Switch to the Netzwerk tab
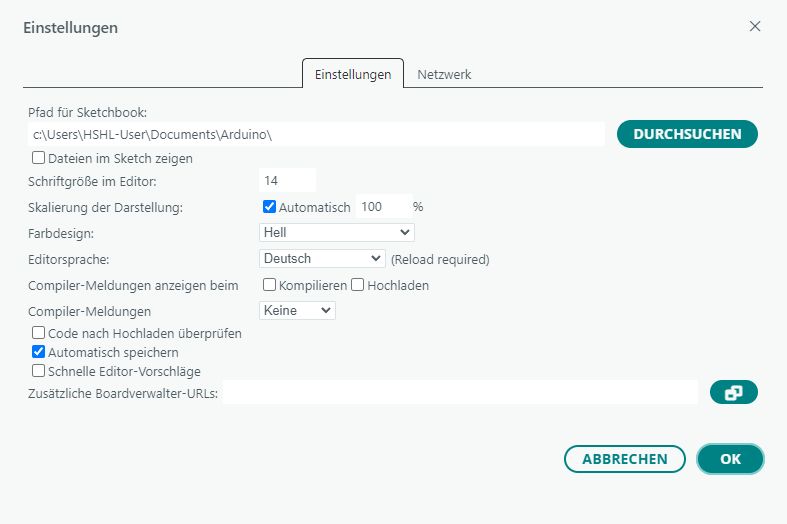 point(444,74)
